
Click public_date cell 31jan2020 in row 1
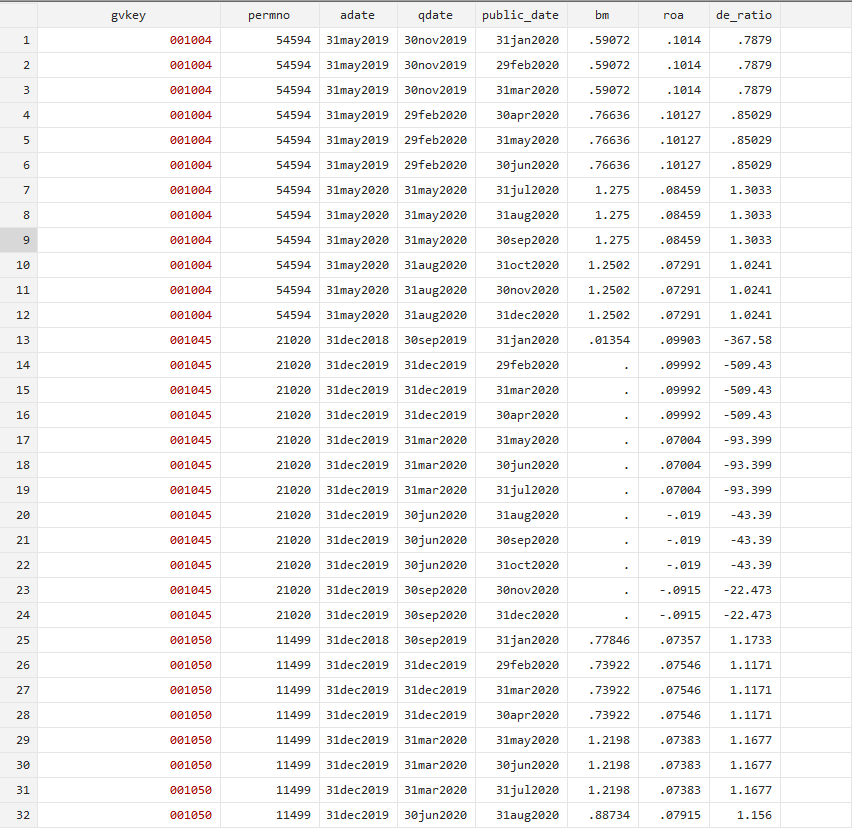[x=521, y=40]
